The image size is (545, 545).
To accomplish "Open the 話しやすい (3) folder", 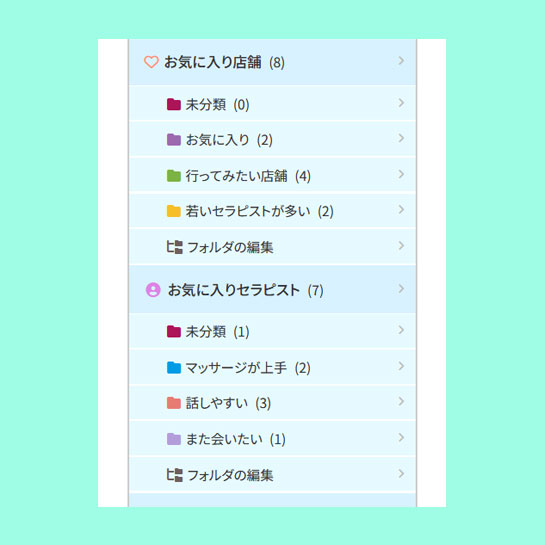I will 272,403.
